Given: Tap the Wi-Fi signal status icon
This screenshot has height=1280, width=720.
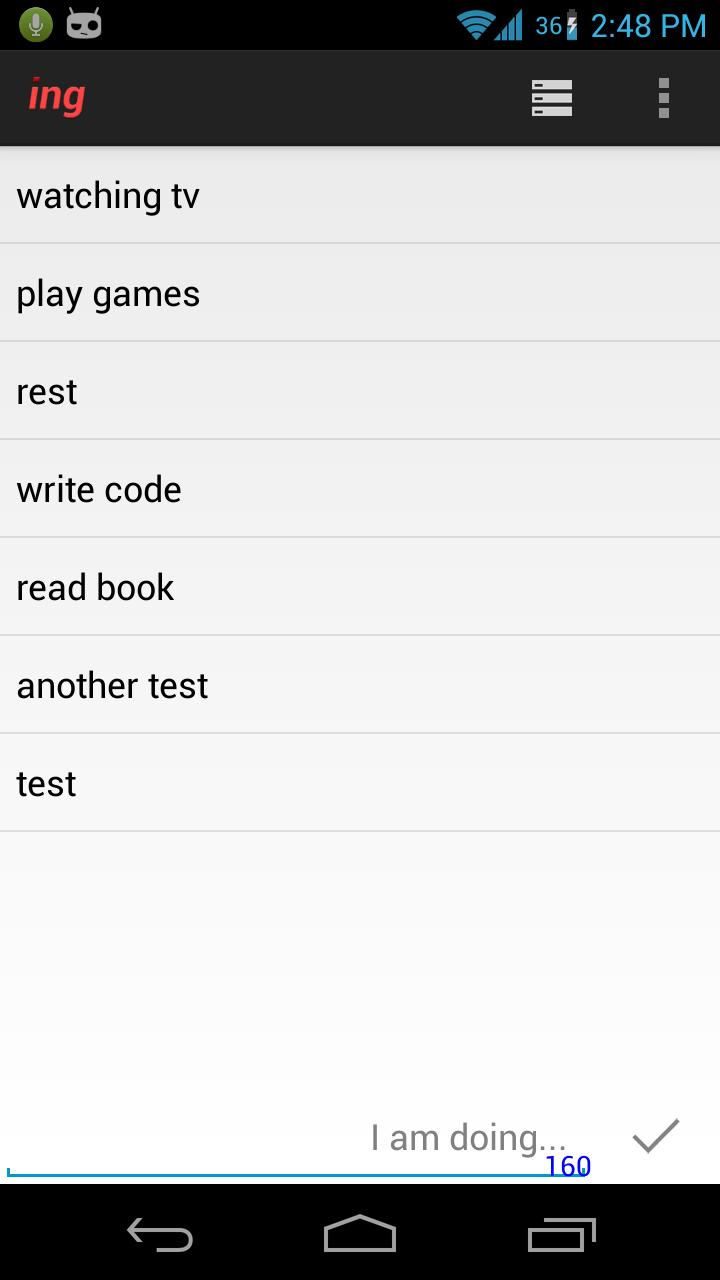Looking at the screenshot, I should [x=475, y=25].
